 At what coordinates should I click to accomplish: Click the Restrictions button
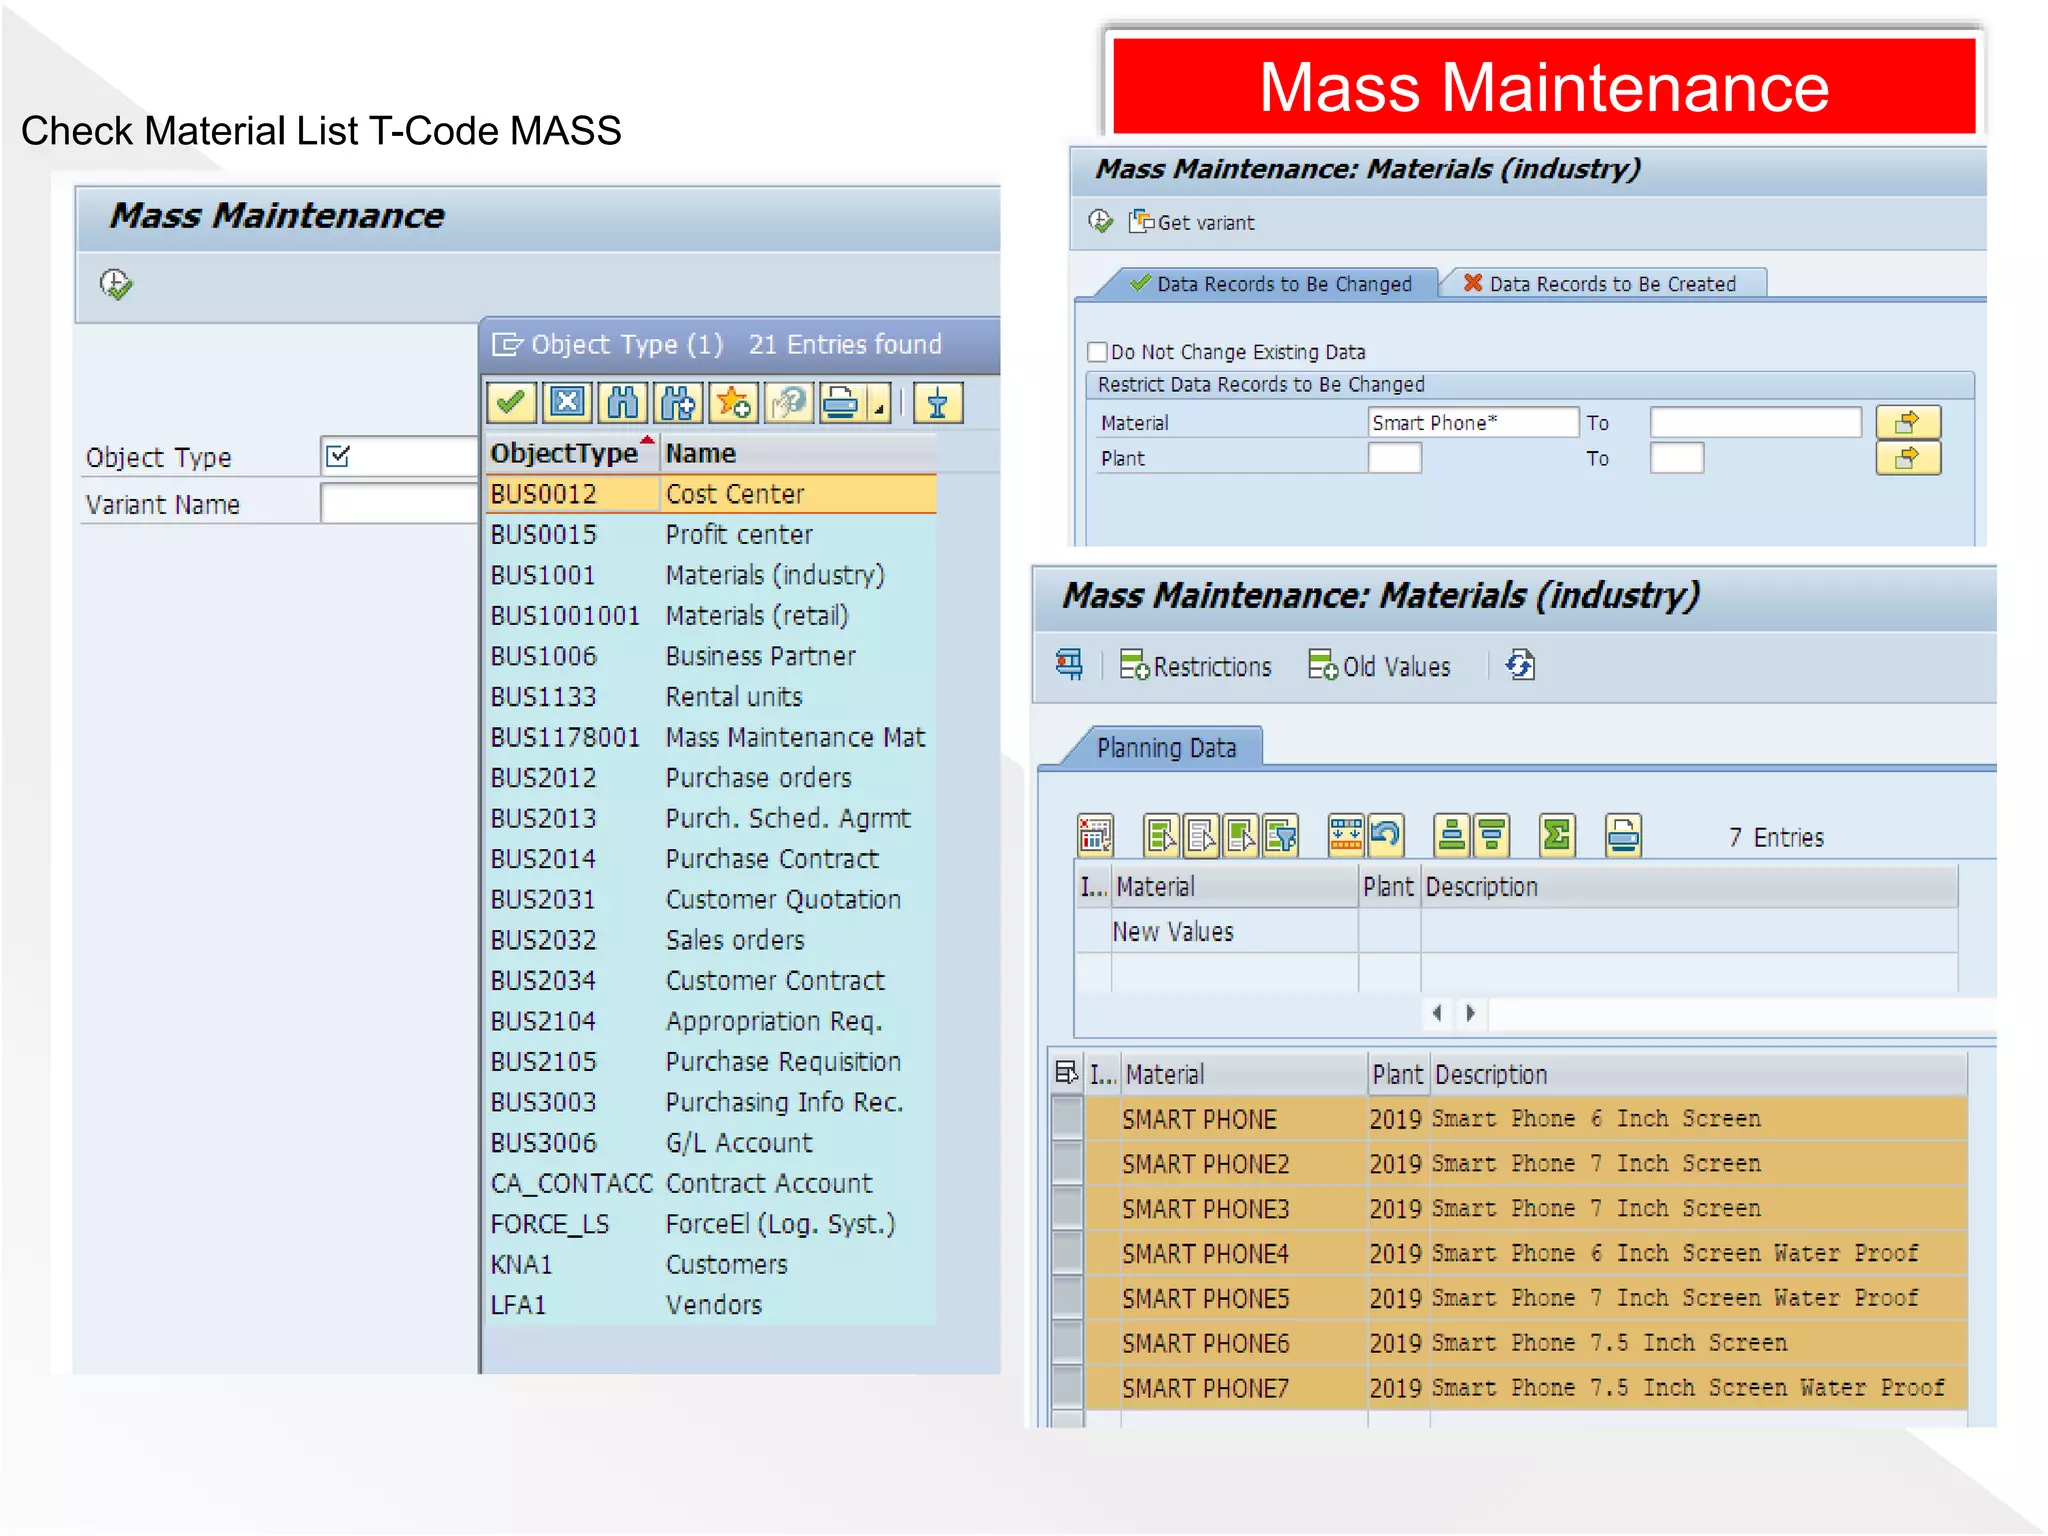coord(1195,666)
